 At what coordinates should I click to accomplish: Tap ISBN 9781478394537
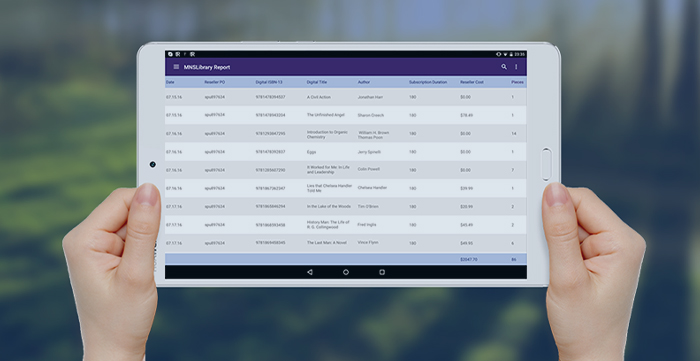coord(271,97)
